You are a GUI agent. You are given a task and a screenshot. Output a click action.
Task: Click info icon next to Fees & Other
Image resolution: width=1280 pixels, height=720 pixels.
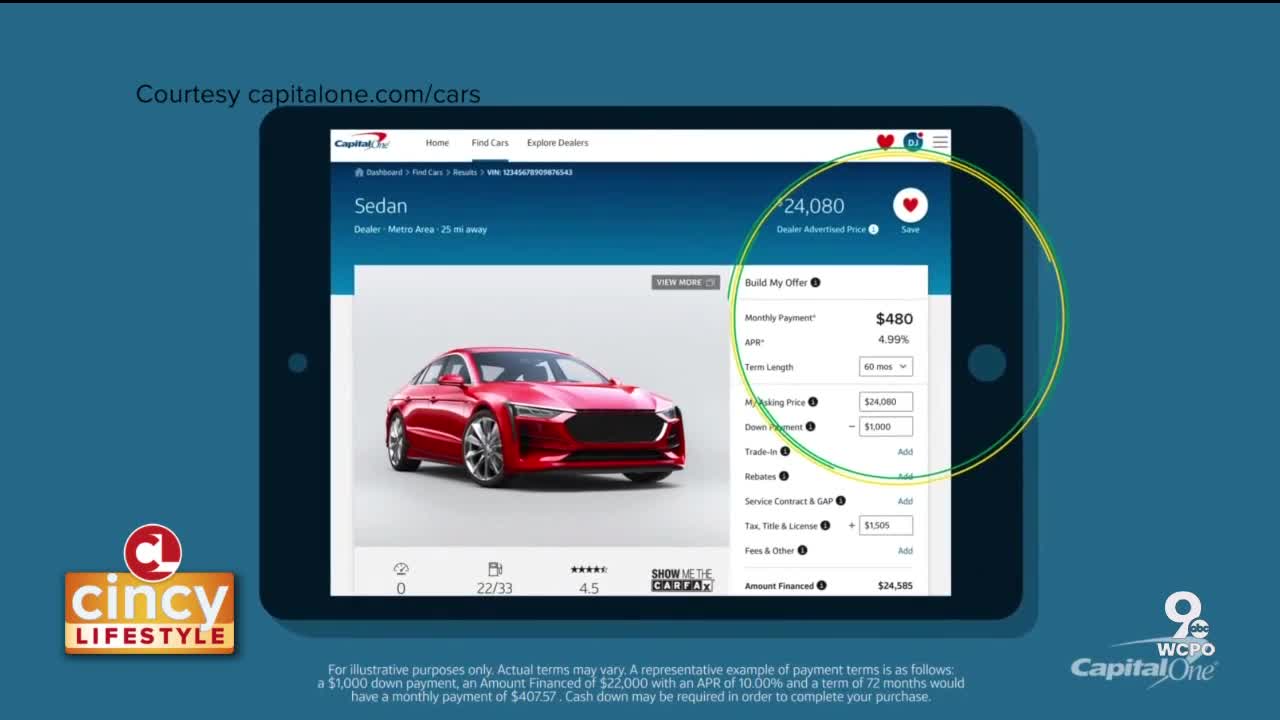[x=802, y=550]
